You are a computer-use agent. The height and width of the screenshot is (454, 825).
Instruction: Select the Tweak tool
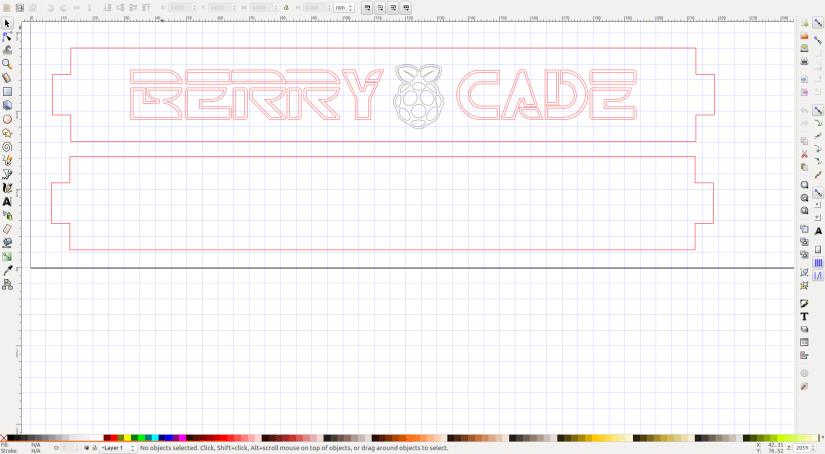[7, 51]
